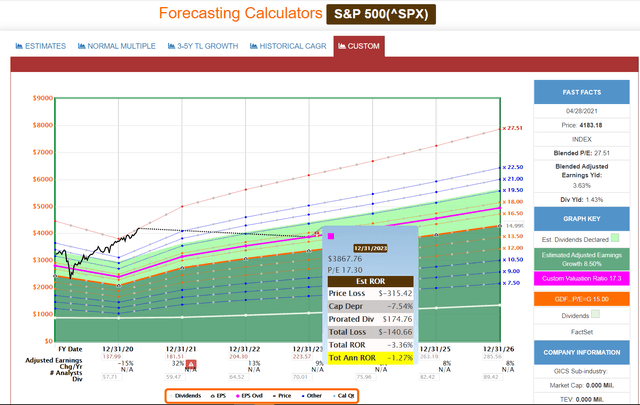
Task: Click Estimated Adjusted Earnings Growth 8.50% key
Action: 582,259
